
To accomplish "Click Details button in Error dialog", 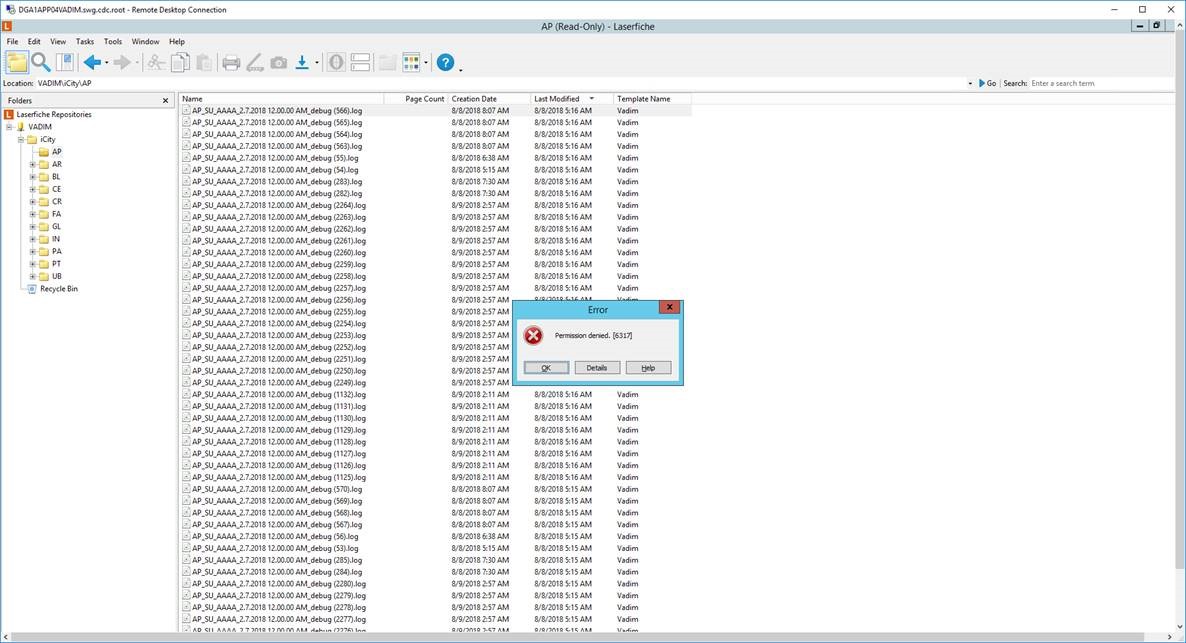I will tap(597, 368).
